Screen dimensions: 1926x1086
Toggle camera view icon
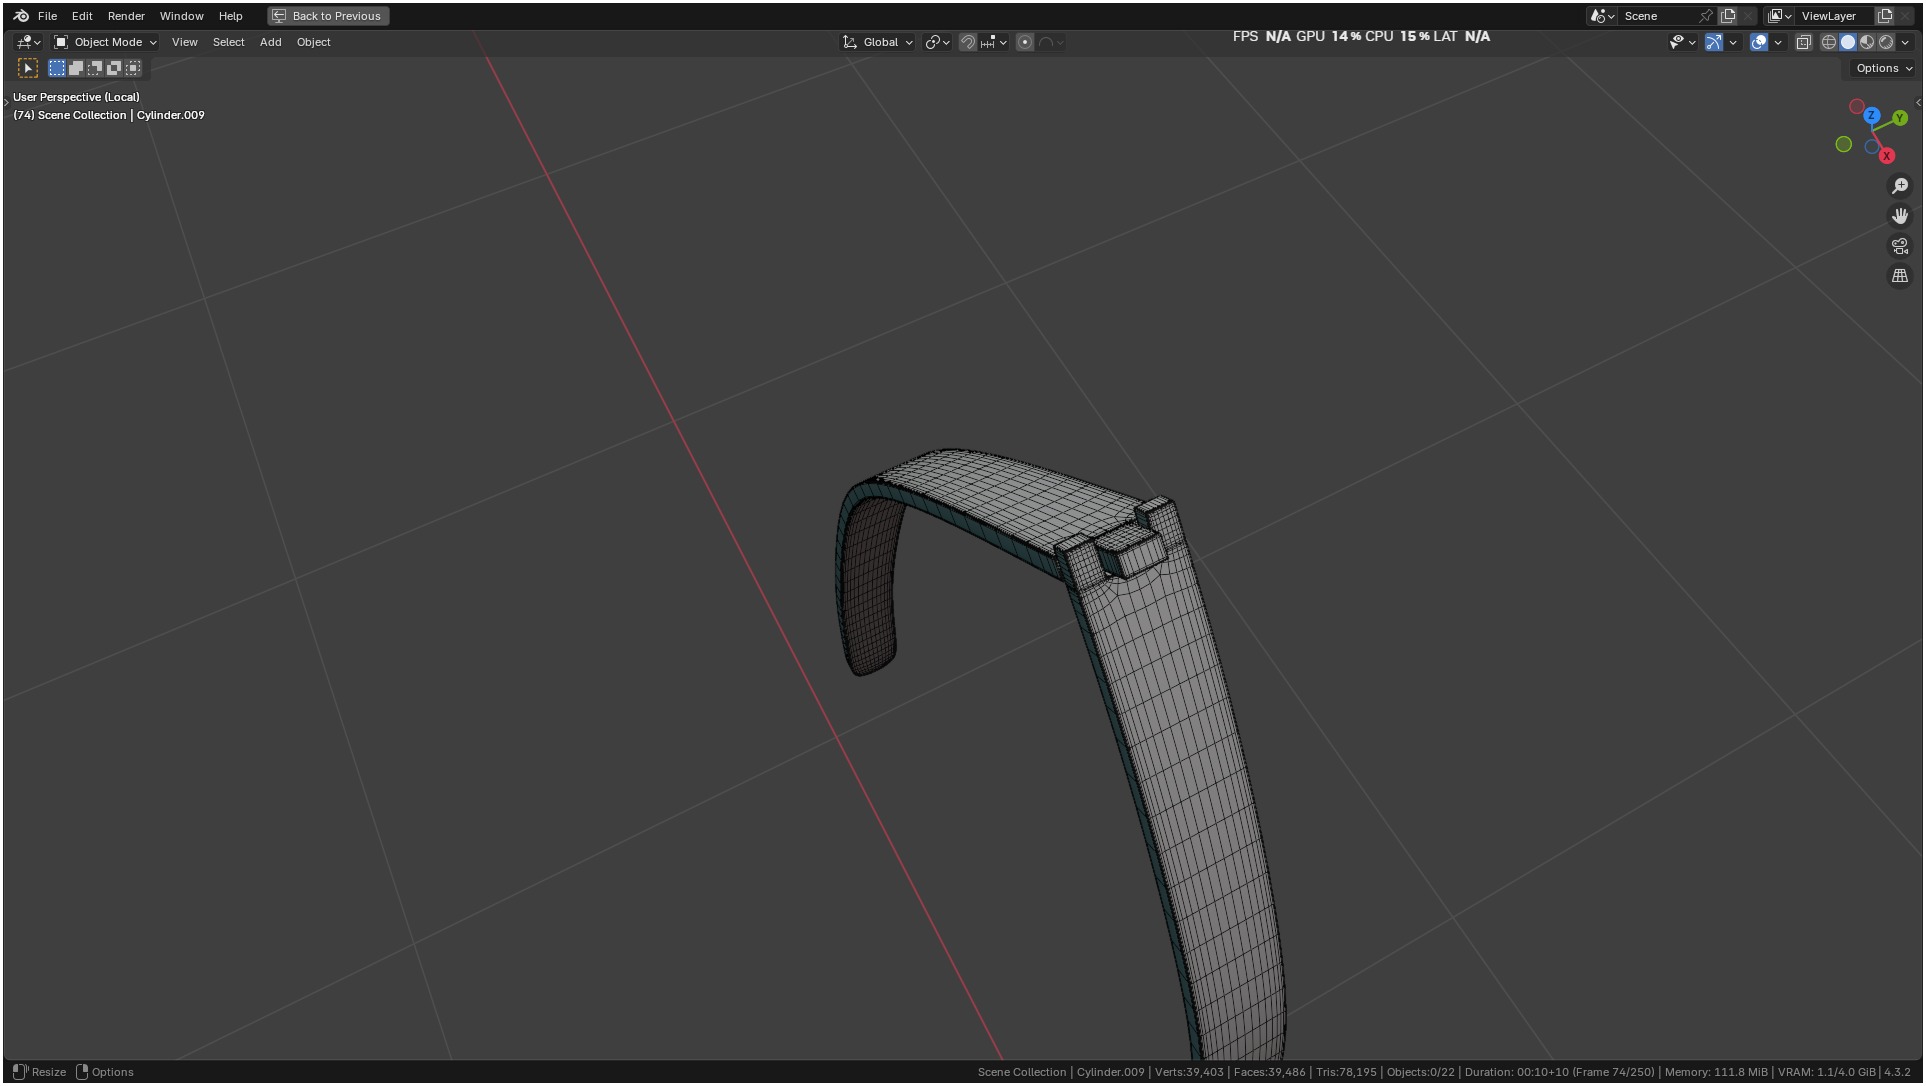(1899, 246)
